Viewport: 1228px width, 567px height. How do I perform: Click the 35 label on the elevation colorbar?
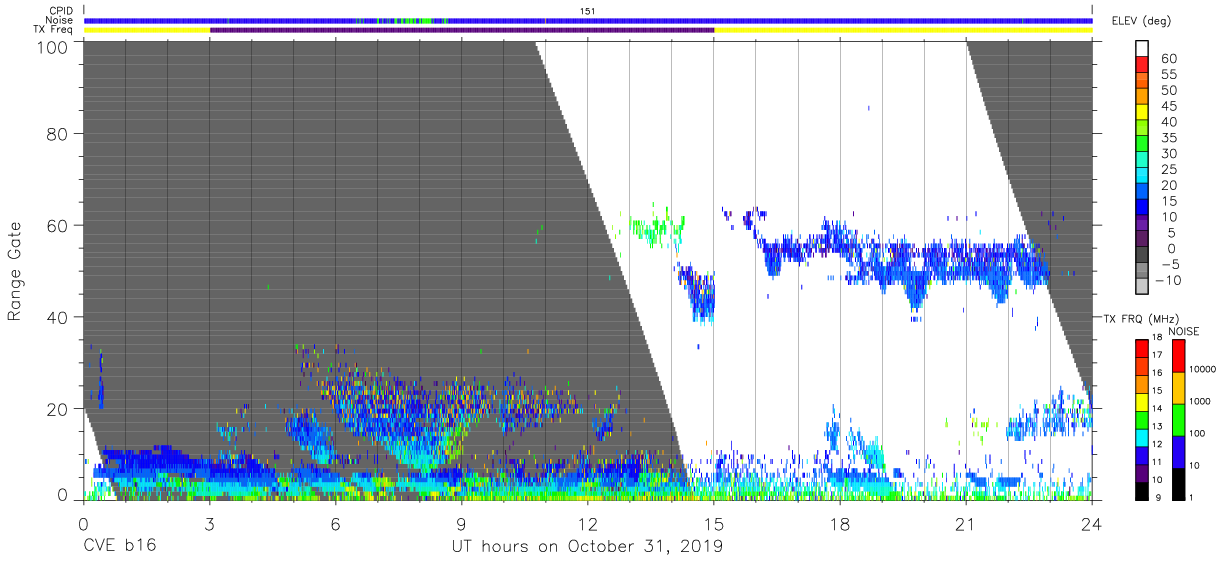[x=1168, y=138]
